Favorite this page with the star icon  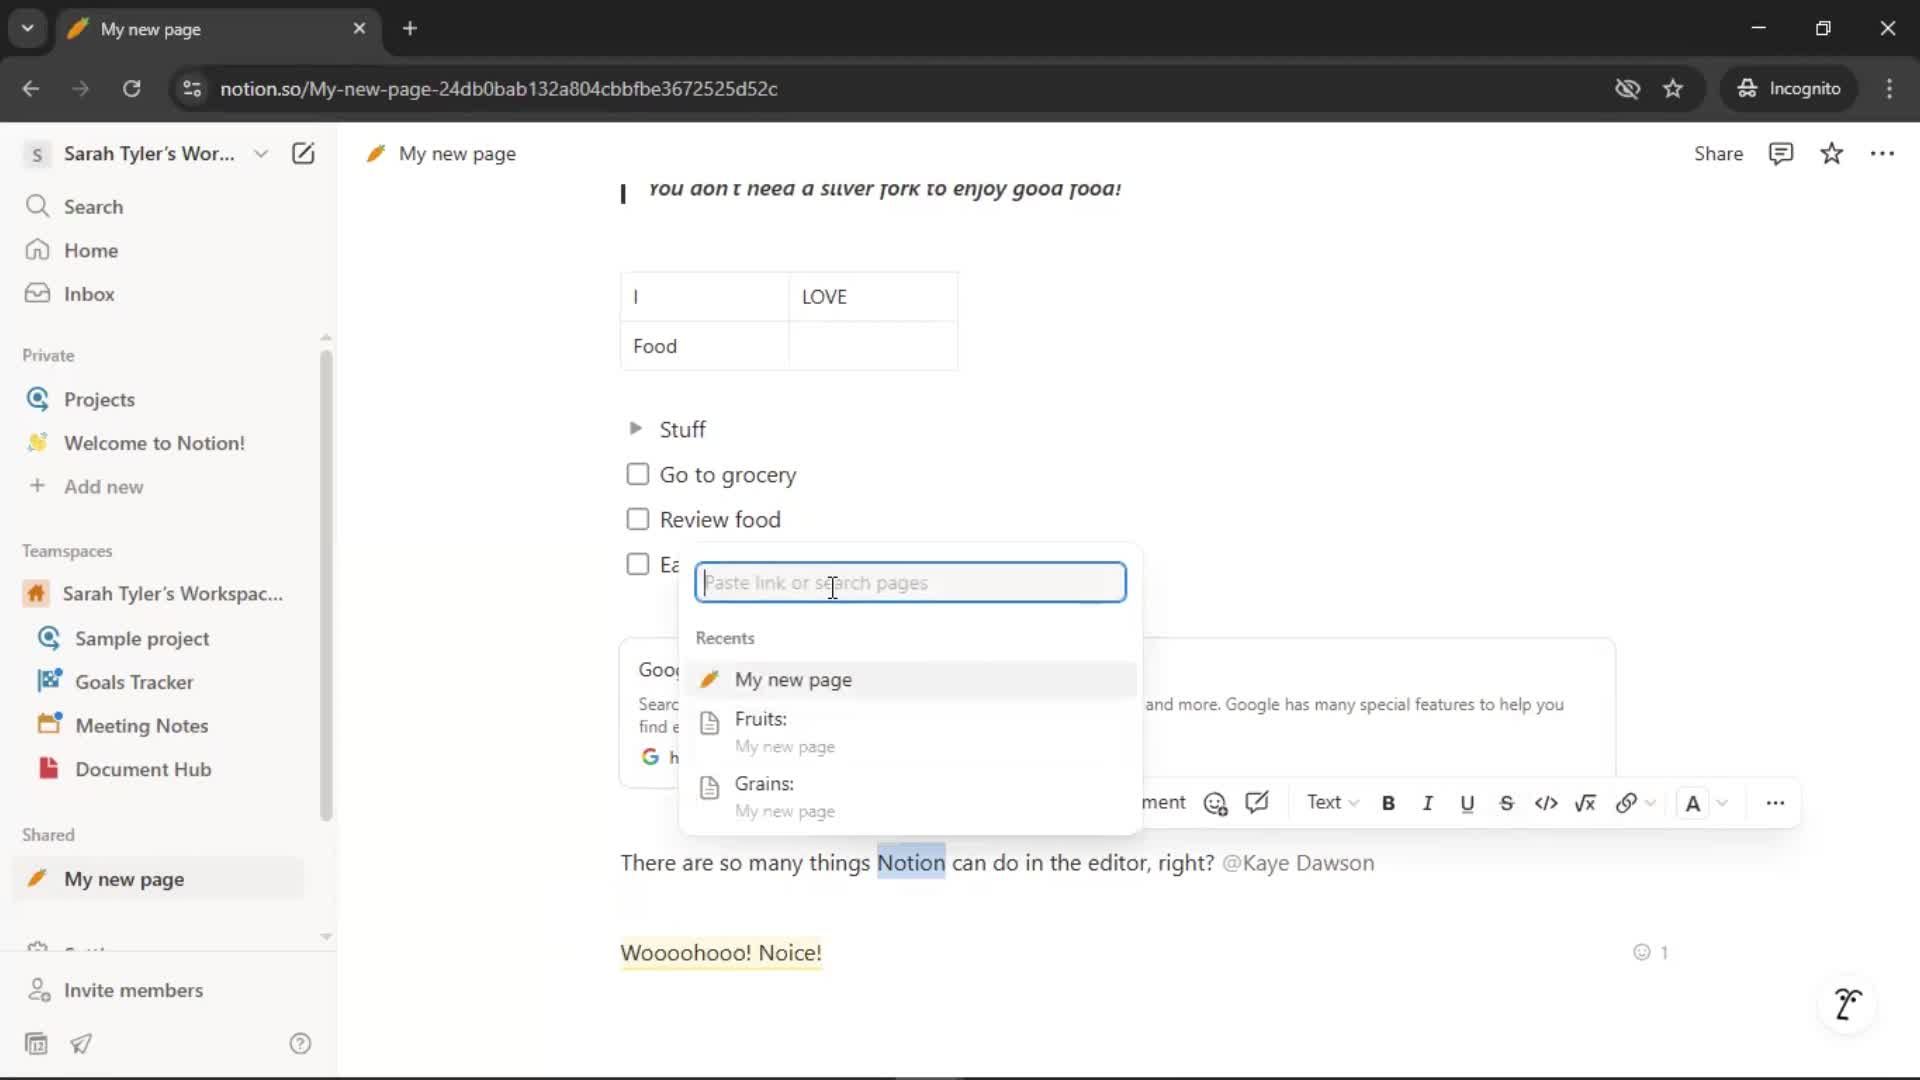tap(1831, 153)
